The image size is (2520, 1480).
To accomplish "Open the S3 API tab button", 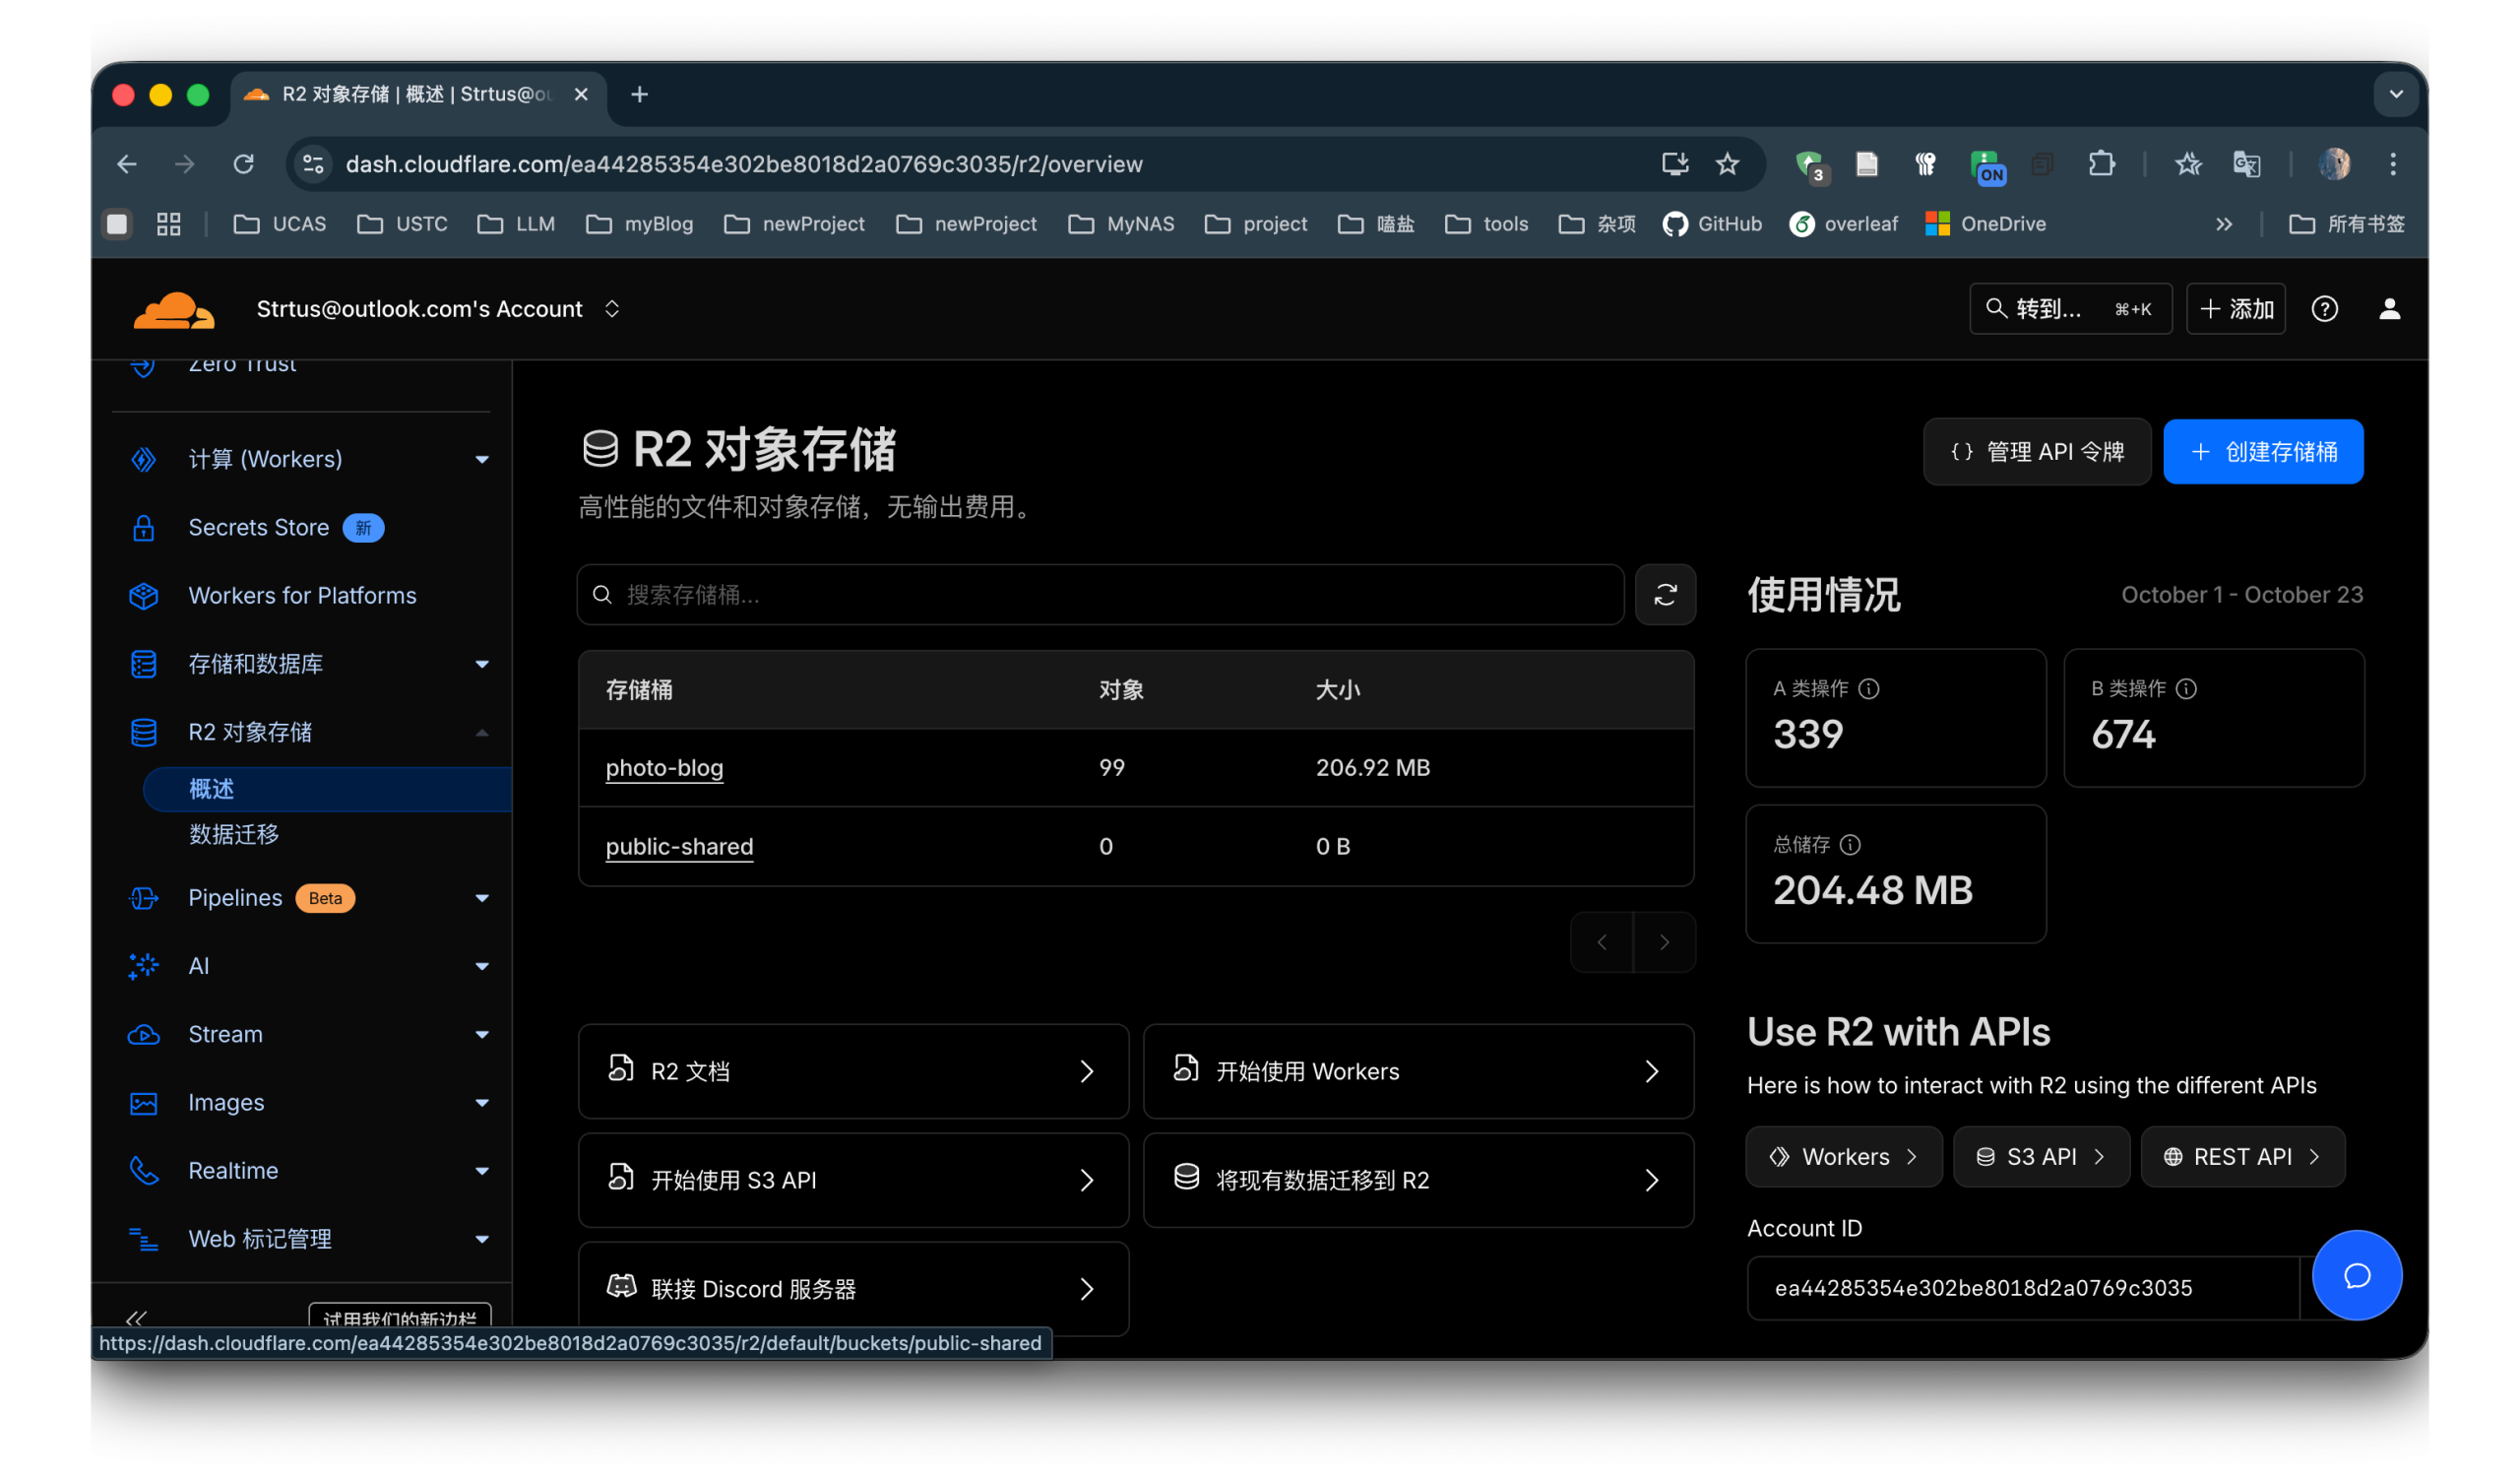I will 2040,1157.
